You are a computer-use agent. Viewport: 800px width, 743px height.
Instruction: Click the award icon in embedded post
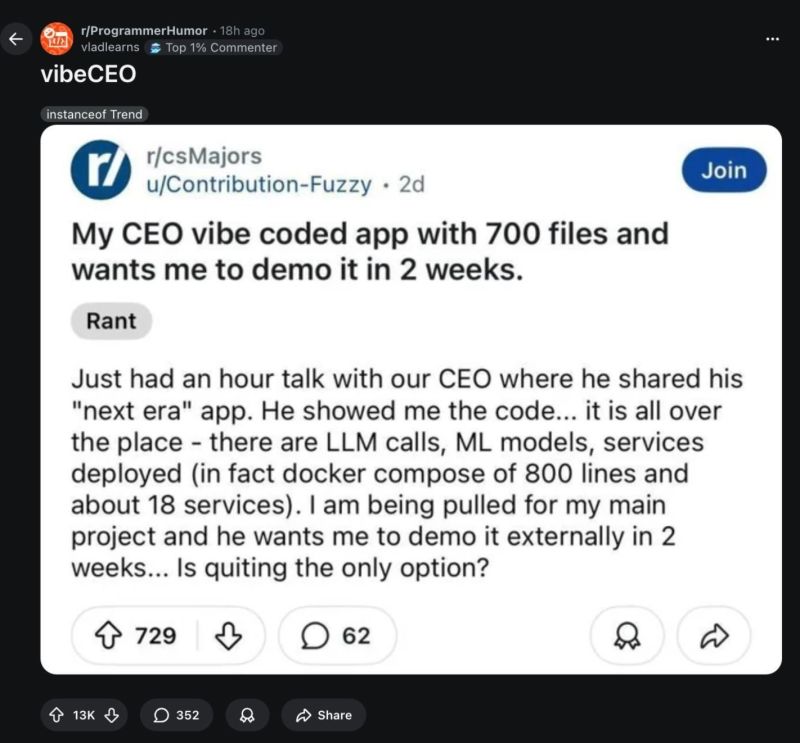(x=625, y=636)
